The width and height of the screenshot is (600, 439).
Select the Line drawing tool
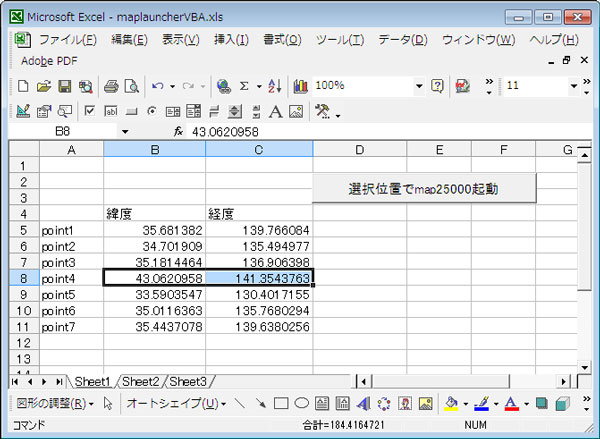240,403
